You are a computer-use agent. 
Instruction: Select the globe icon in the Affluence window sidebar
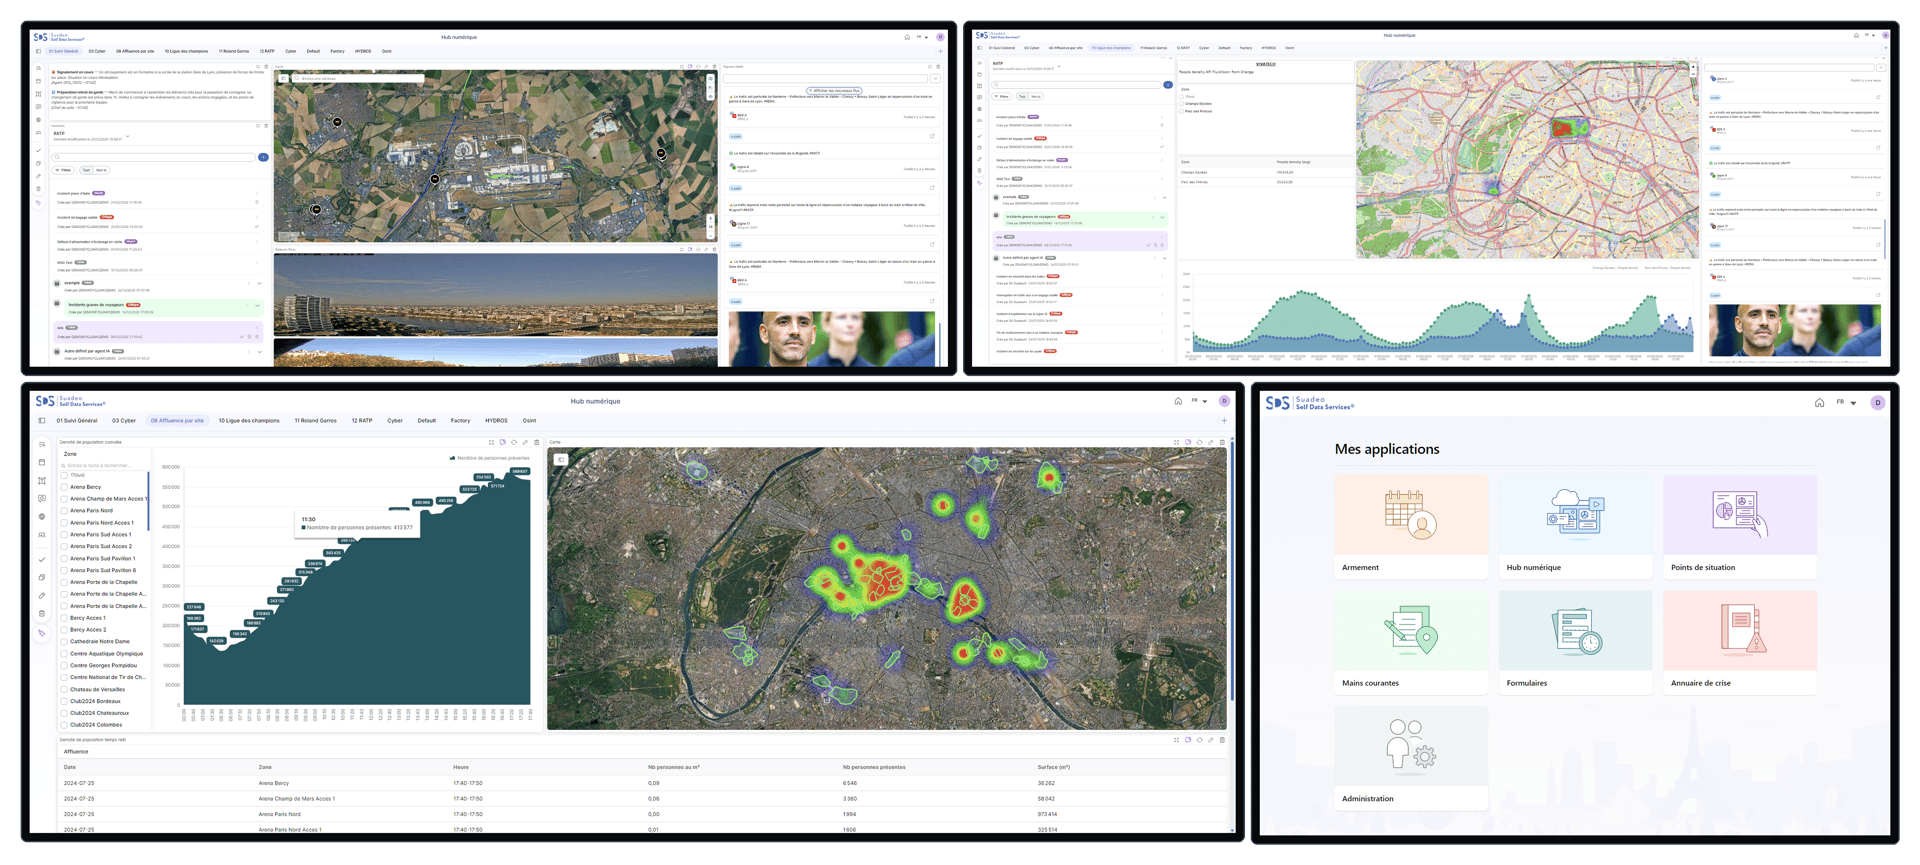tap(42, 517)
